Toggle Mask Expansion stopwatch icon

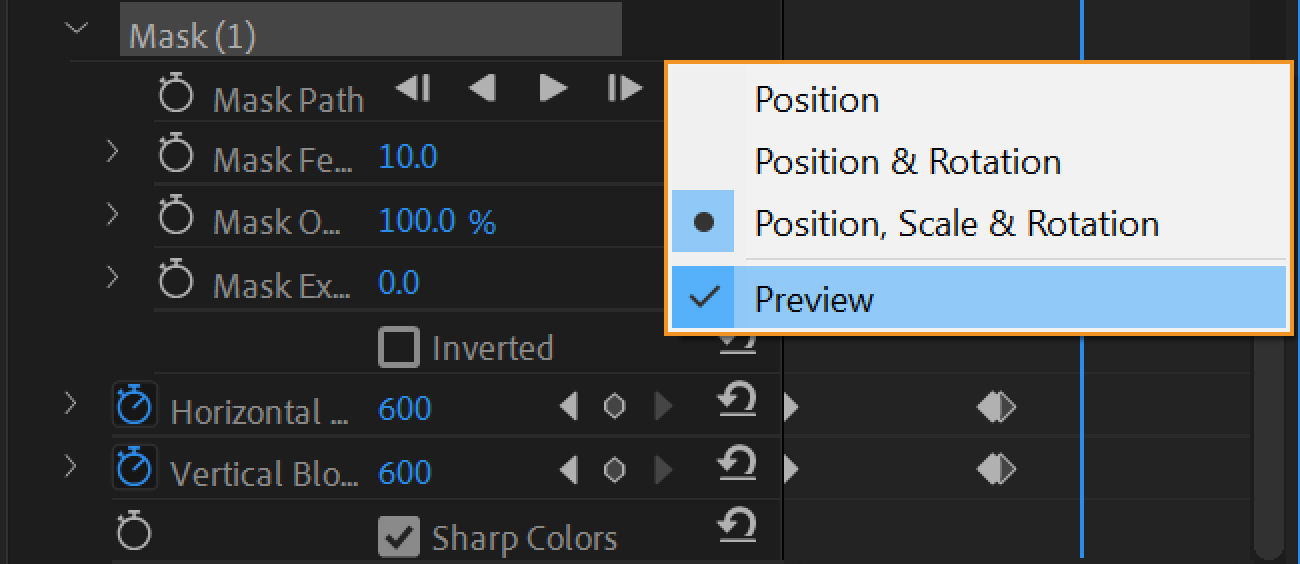click(x=177, y=283)
